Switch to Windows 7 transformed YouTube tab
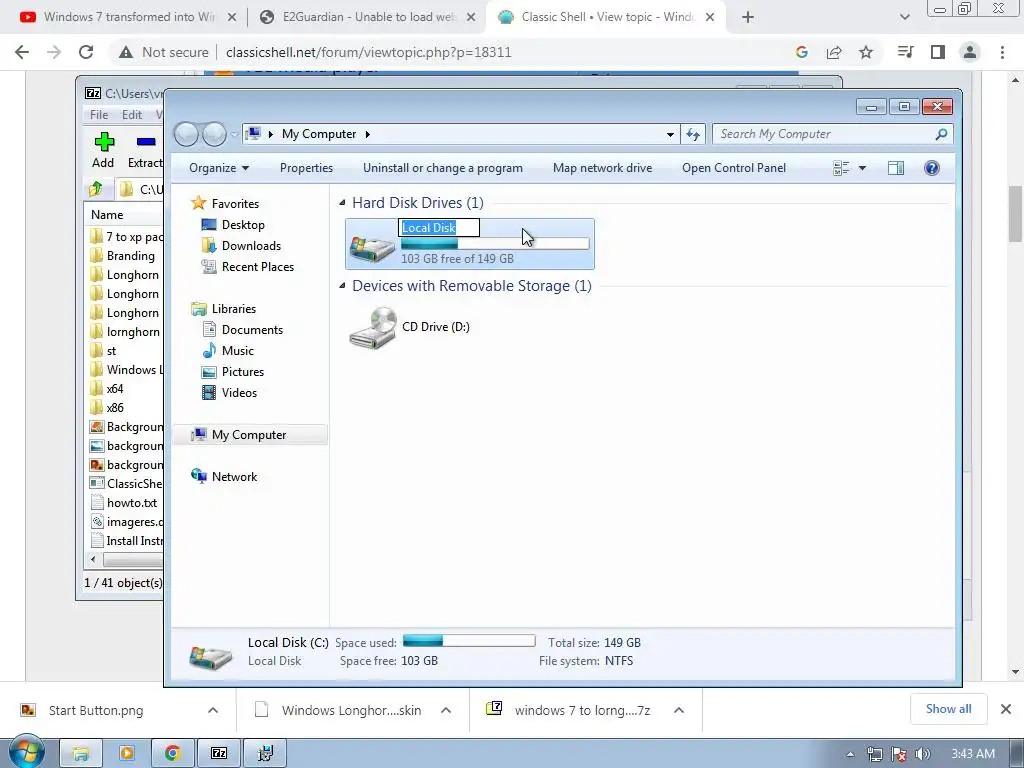1024x768 pixels. [128, 17]
